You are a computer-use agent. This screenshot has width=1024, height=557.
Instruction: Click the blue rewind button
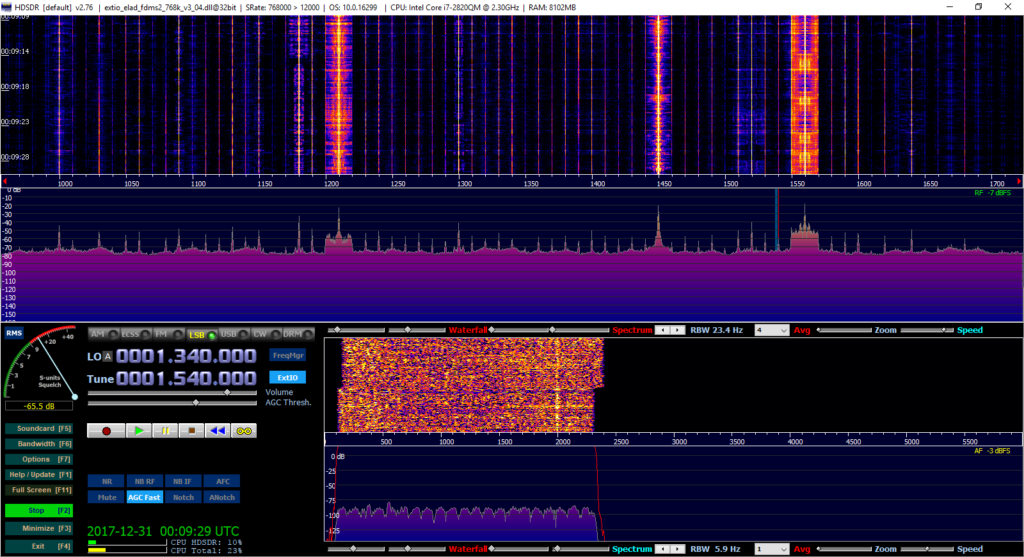pyautogui.click(x=217, y=431)
